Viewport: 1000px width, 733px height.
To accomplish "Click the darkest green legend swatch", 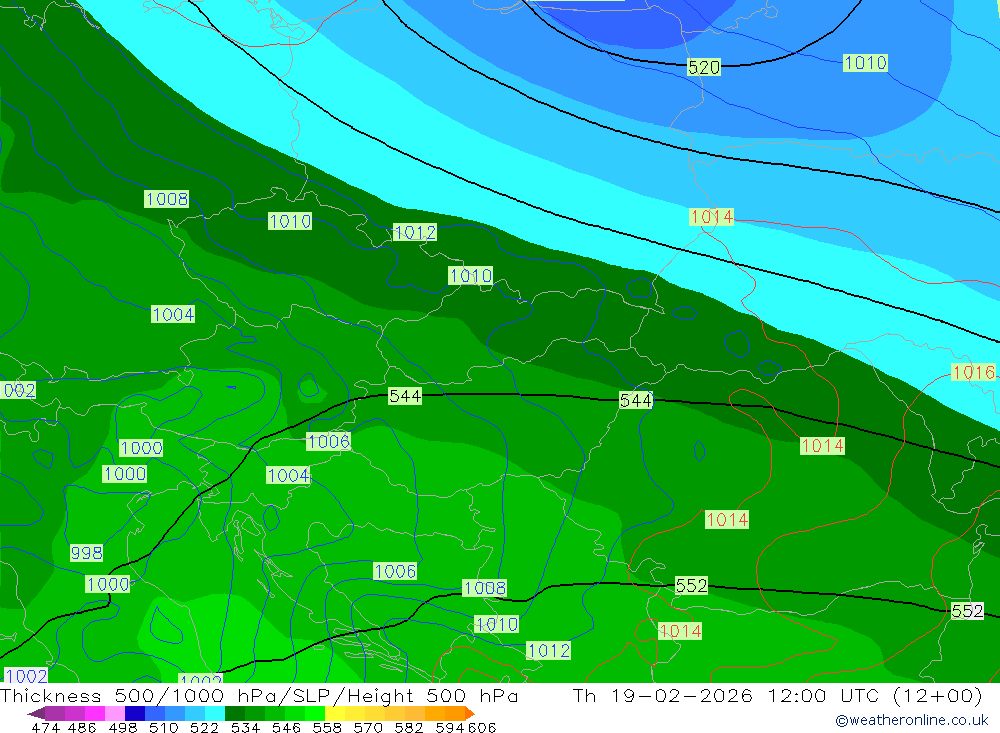I will coord(235,713).
